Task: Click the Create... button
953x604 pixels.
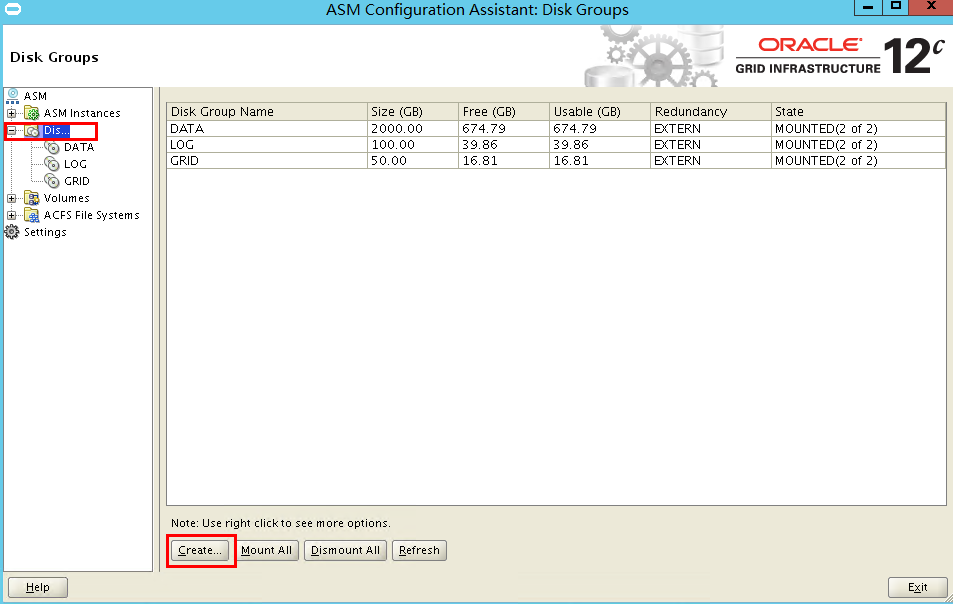Action: tap(200, 551)
